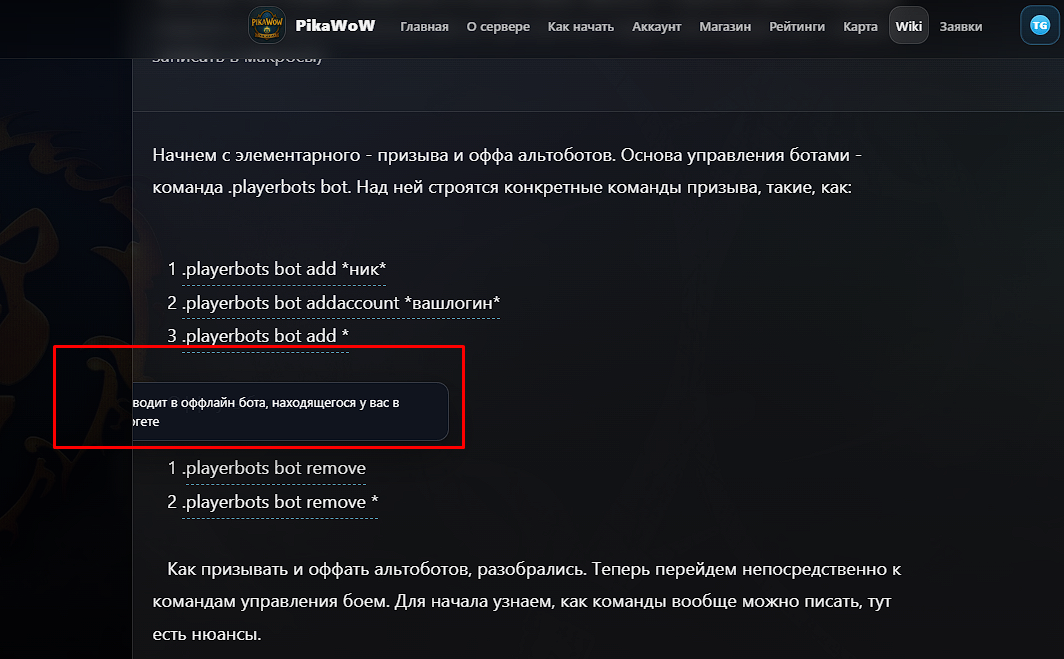The height and width of the screenshot is (659, 1064).
Task: Click the PikaWoW site title
Action: (x=335, y=26)
